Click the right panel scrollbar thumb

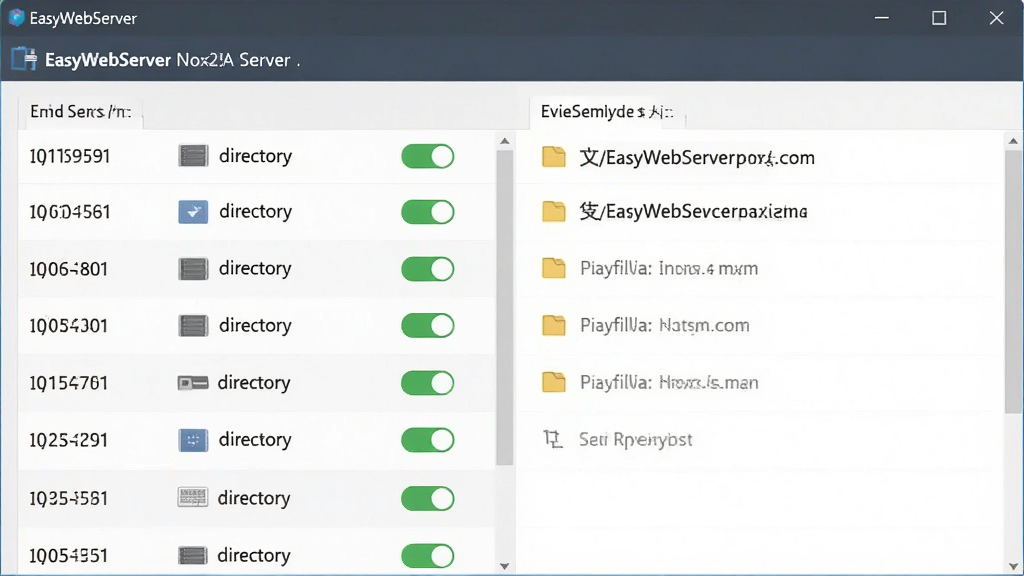[1013, 282]
